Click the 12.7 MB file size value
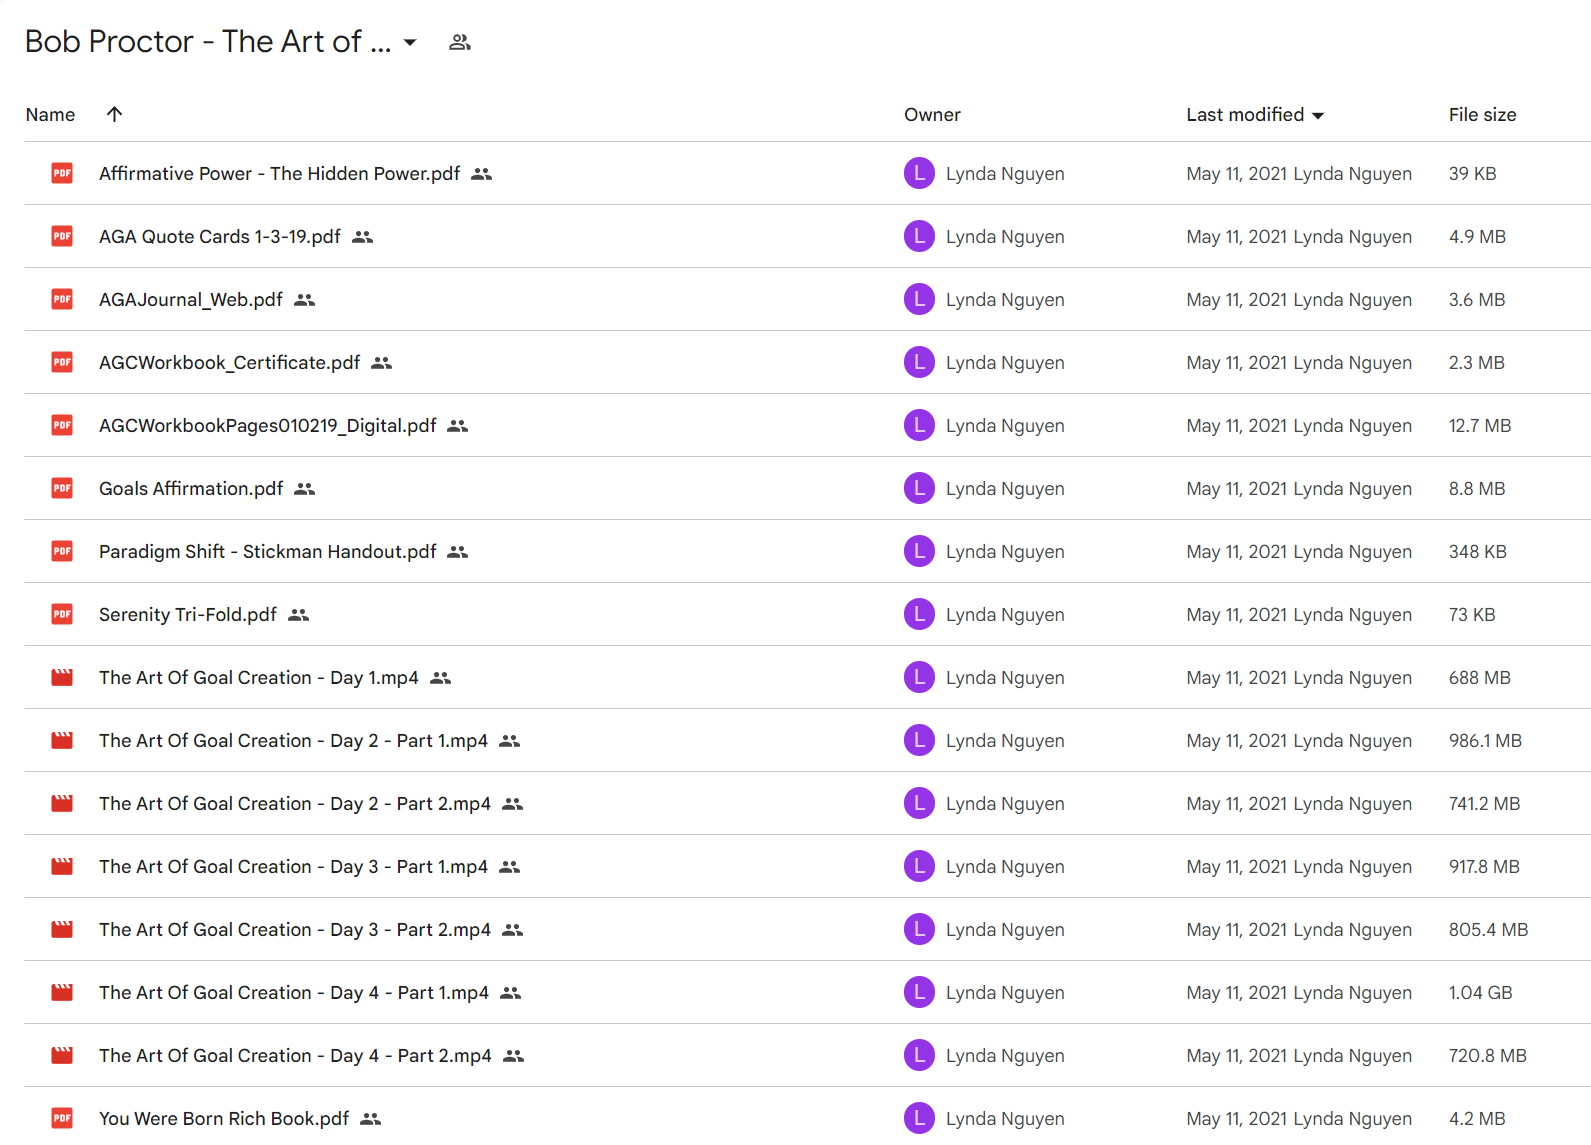 (1480, 426)
